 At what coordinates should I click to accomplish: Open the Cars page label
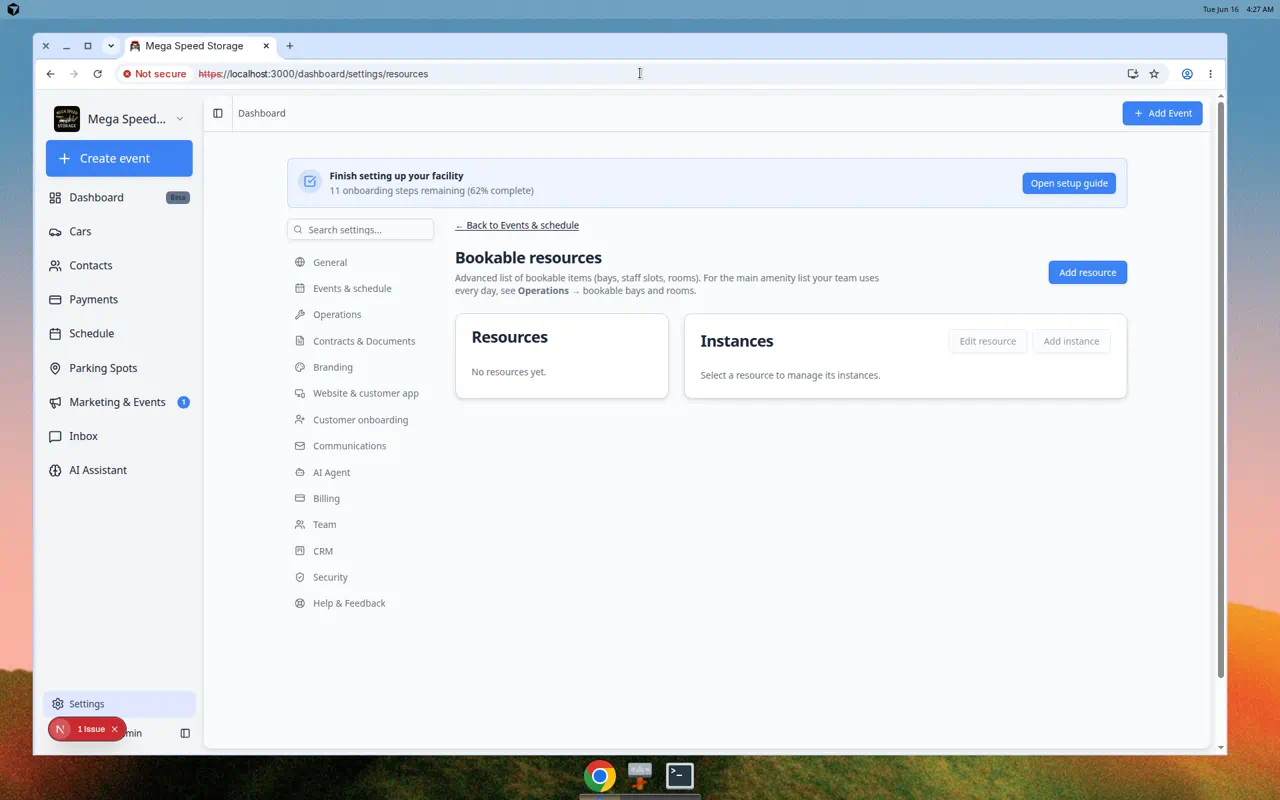tap(80, 232)
